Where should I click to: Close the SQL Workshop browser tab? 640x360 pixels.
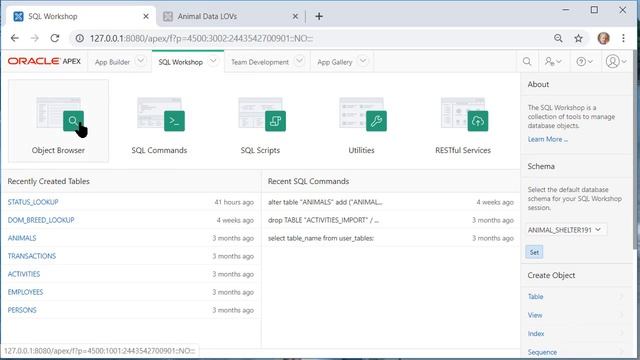(x=146, y=16)
